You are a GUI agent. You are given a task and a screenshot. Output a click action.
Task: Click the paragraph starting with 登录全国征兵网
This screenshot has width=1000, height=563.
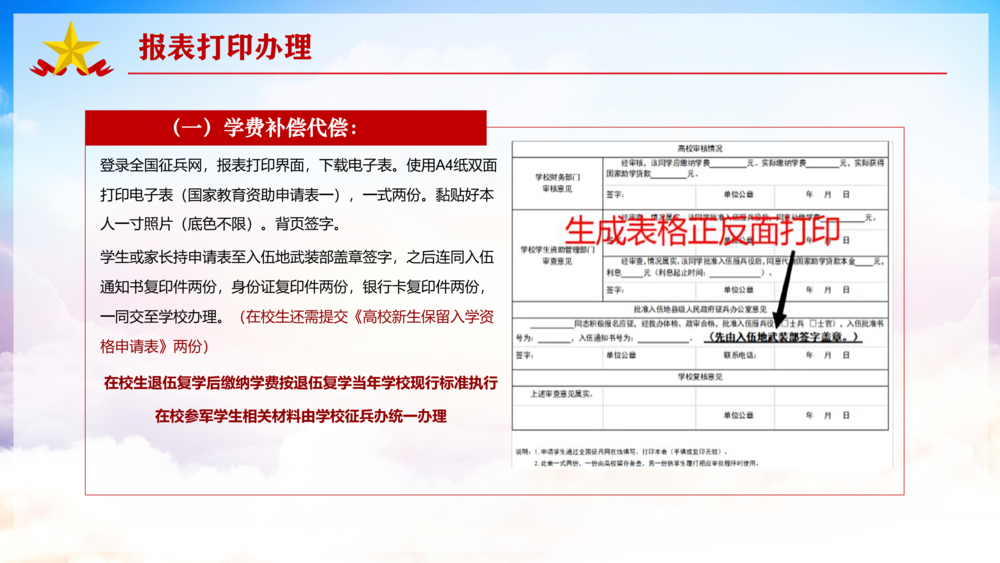point(298,195)
